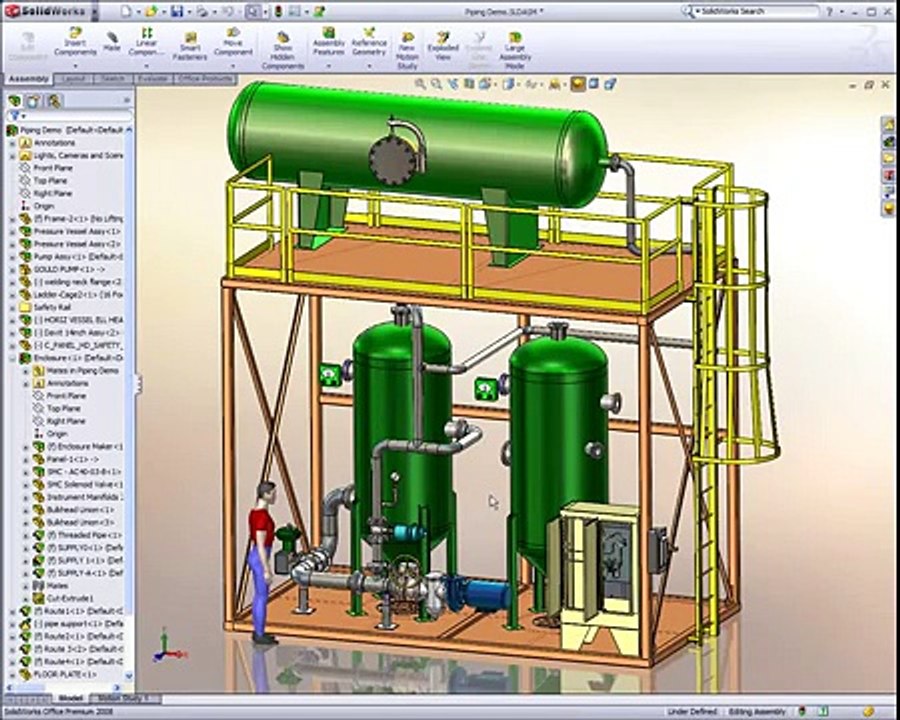Click the Section View icon
The width and height of the screenshot is (900, 720).
[x=469, y=84]
